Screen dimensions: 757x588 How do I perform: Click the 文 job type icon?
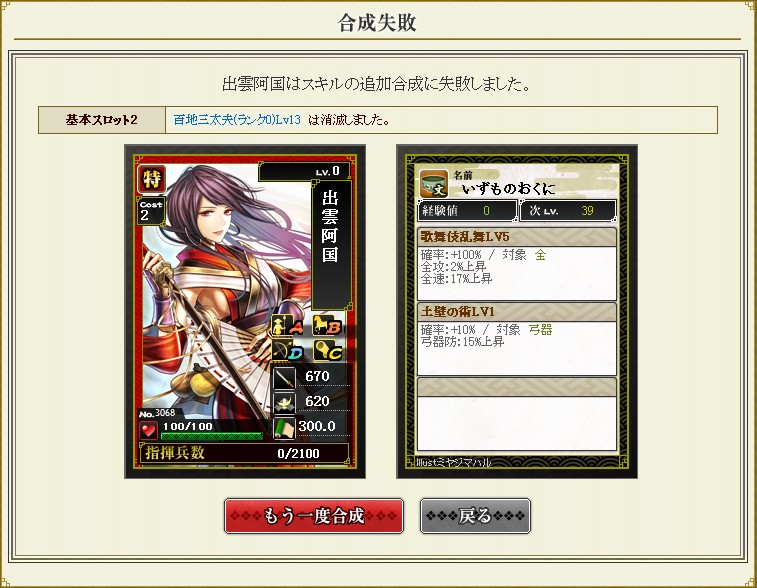point(434,184)
